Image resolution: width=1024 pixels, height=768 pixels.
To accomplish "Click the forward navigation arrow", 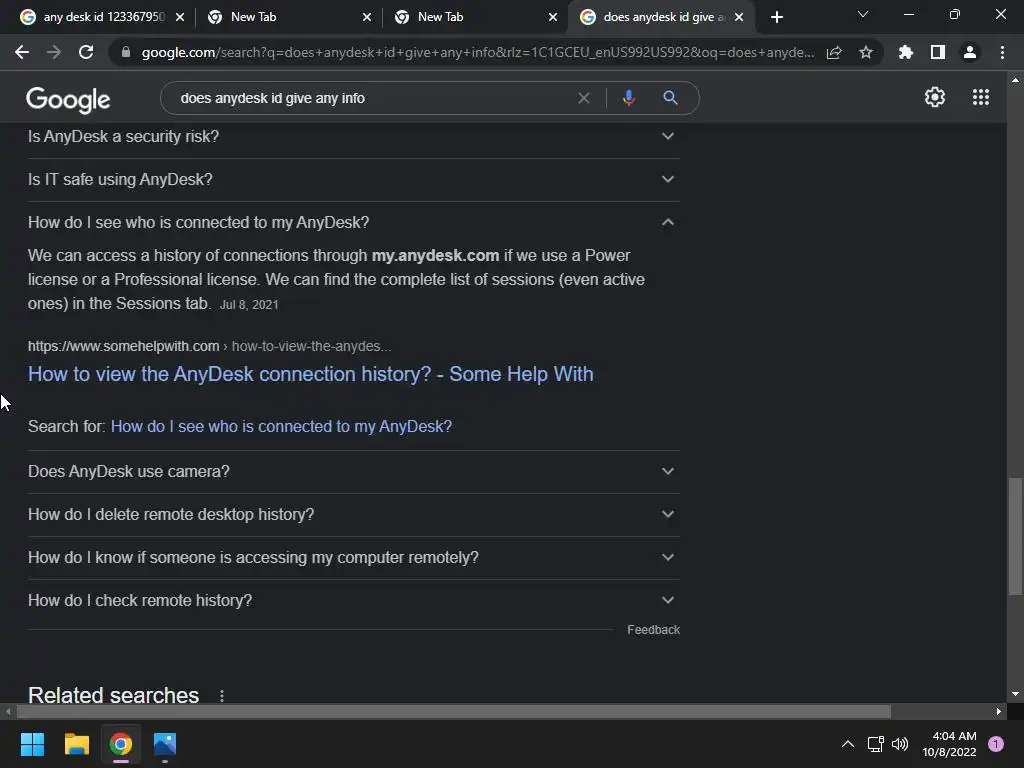I will pyautogui.click(x=54, y=52).
